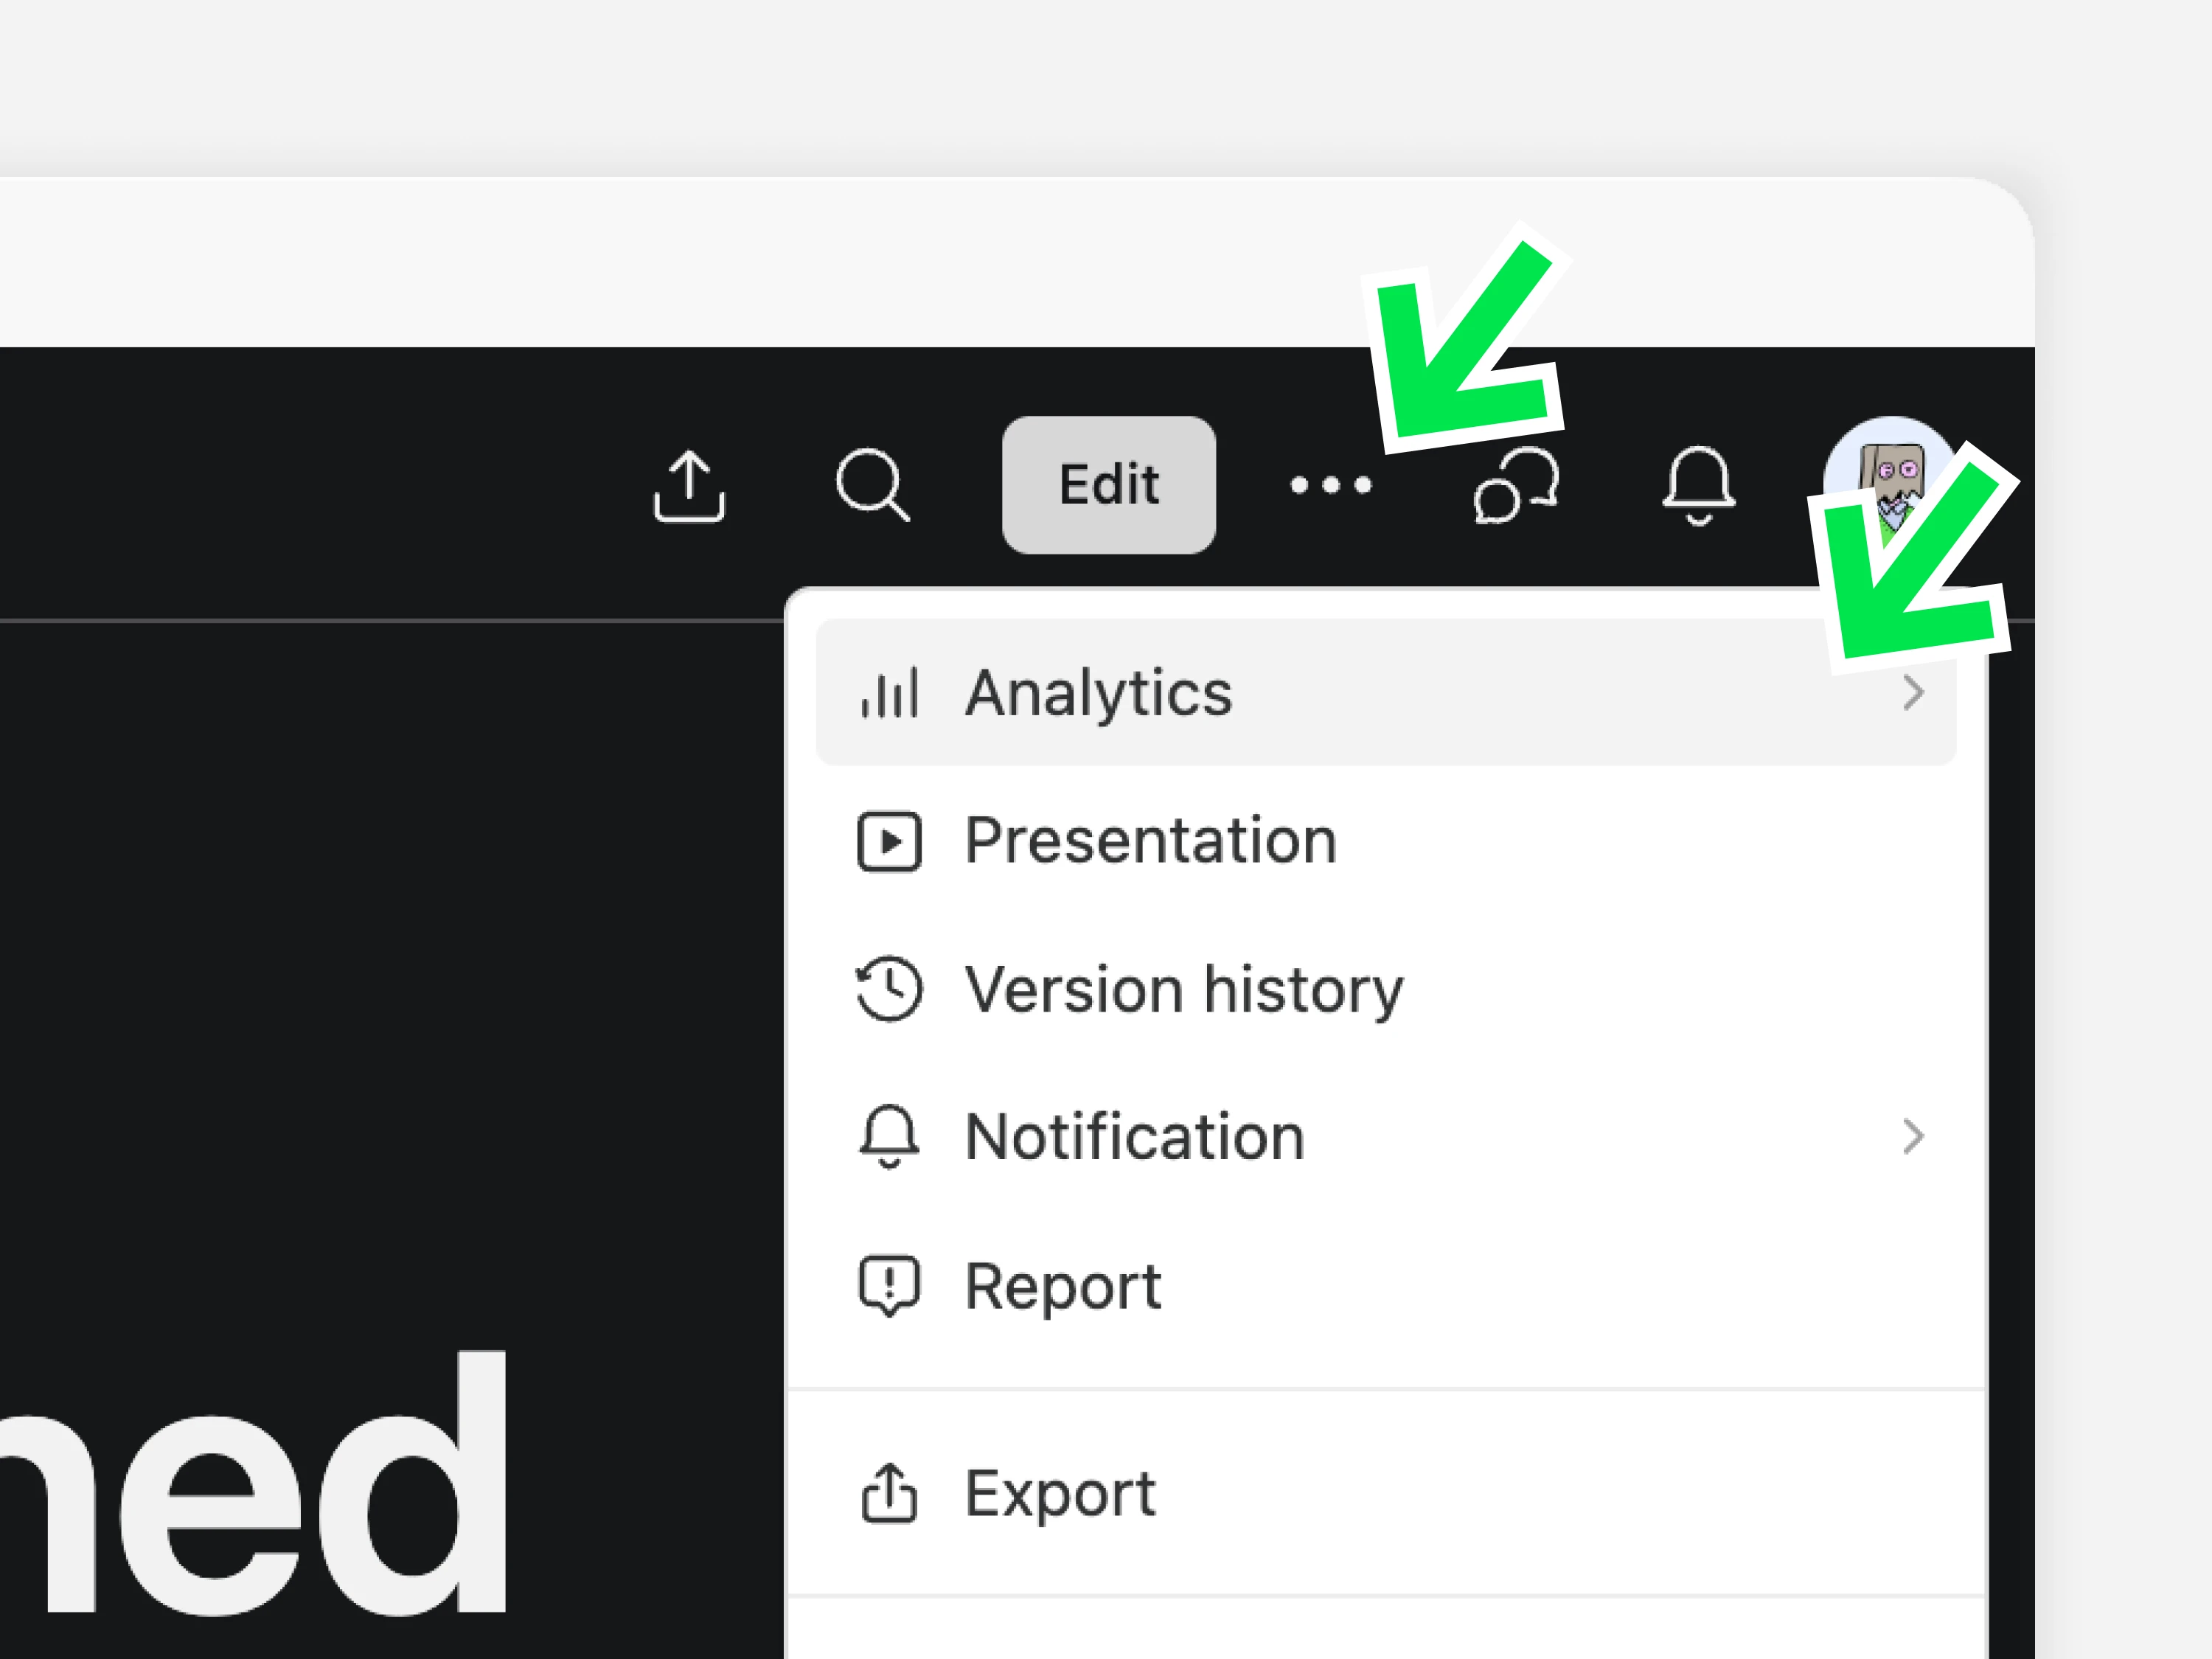Click the Version history clock icon

[889, 989]
